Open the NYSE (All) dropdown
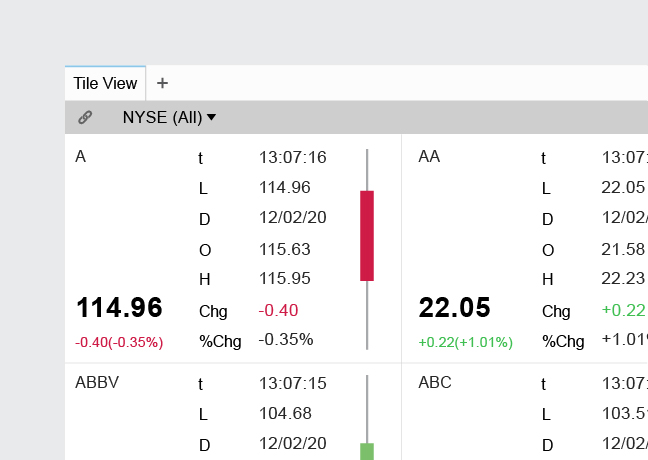The image size is (648, 460). 169,117
